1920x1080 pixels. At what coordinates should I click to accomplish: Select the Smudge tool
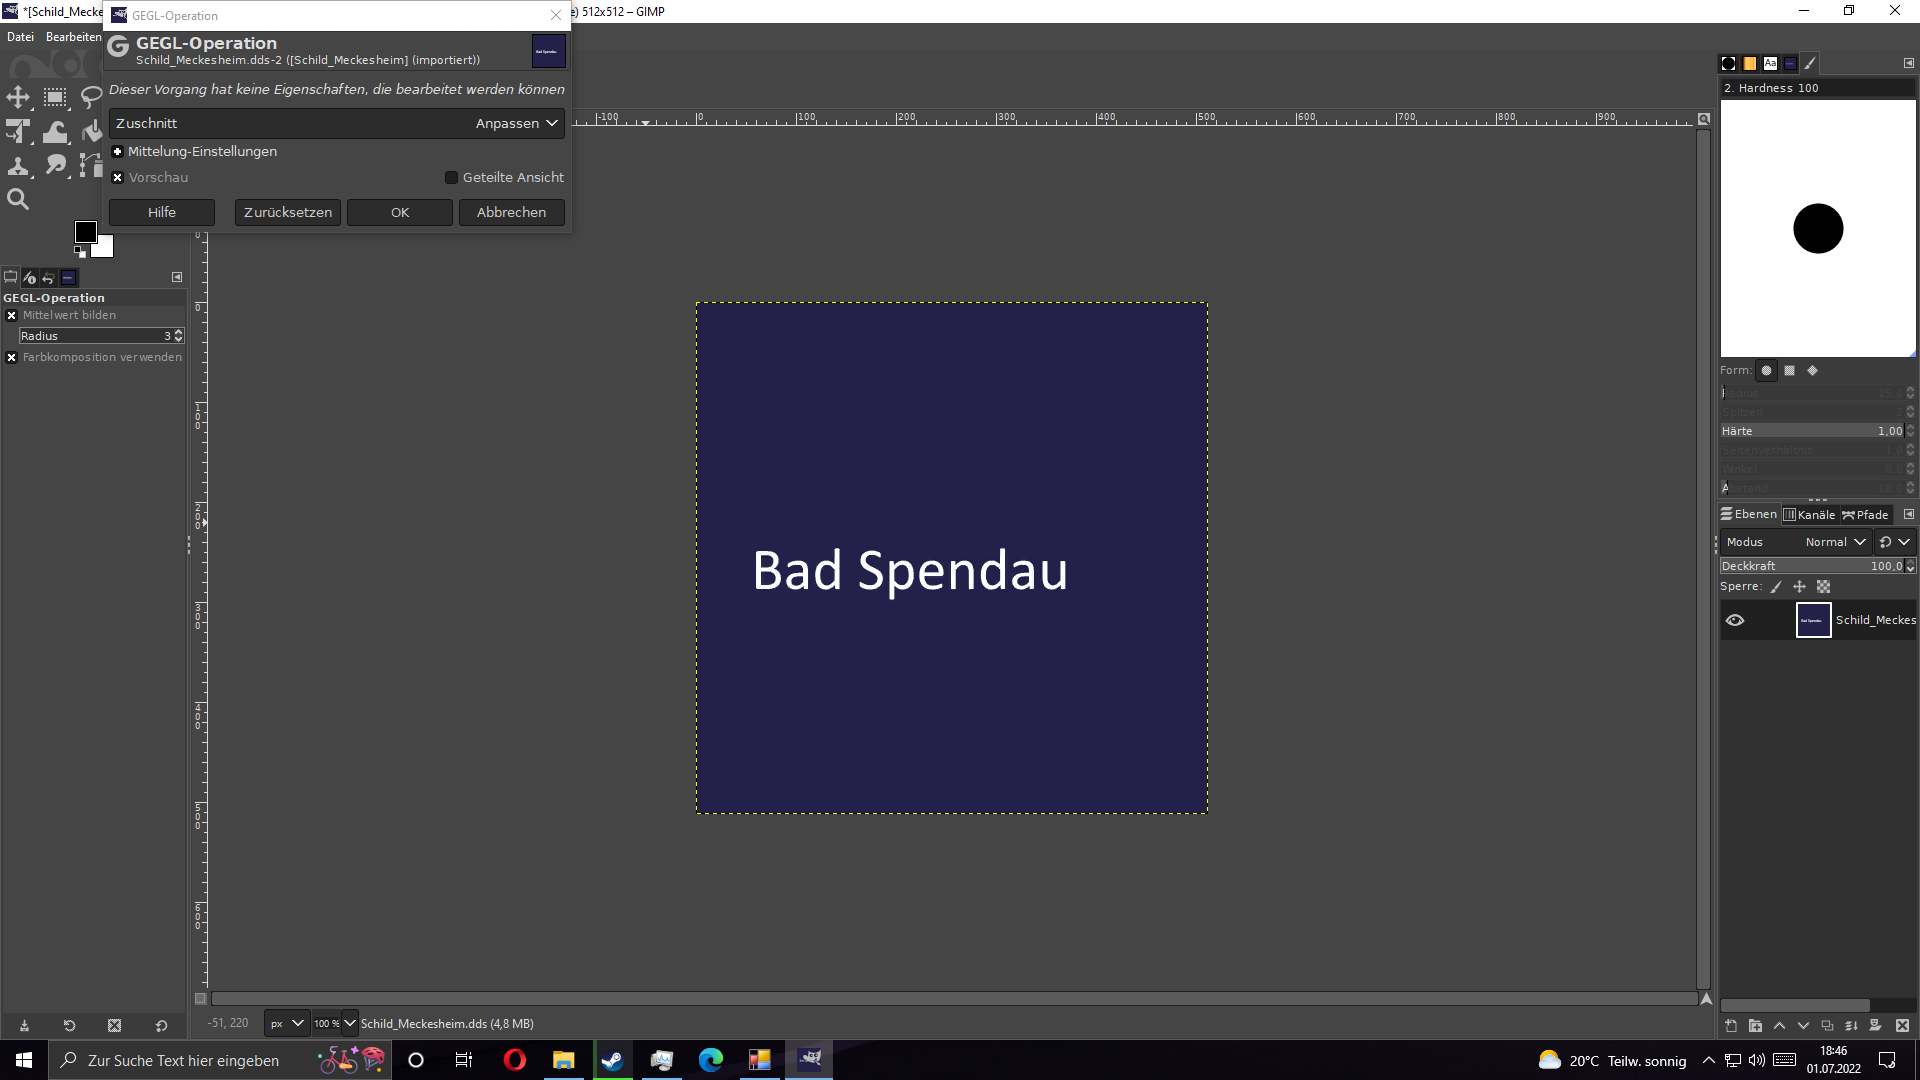point(55,165)
